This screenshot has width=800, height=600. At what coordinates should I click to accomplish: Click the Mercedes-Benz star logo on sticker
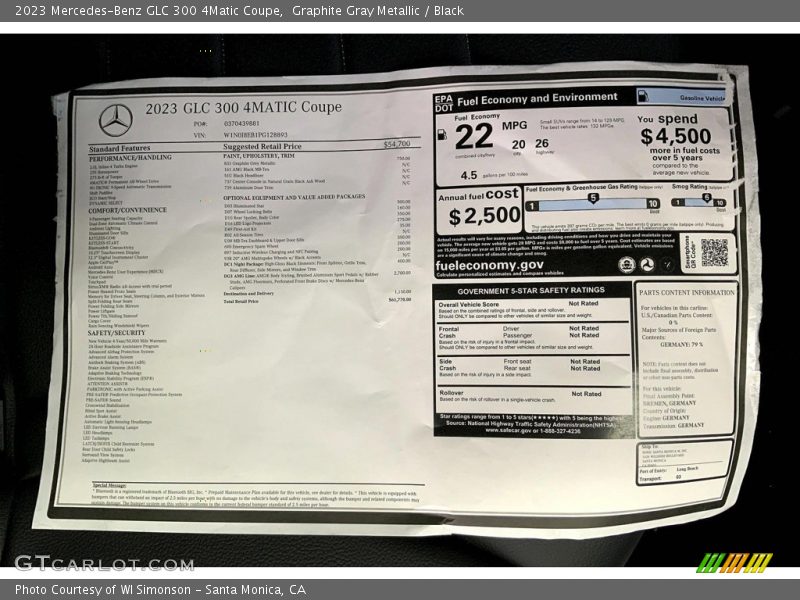tap(116, 120)
